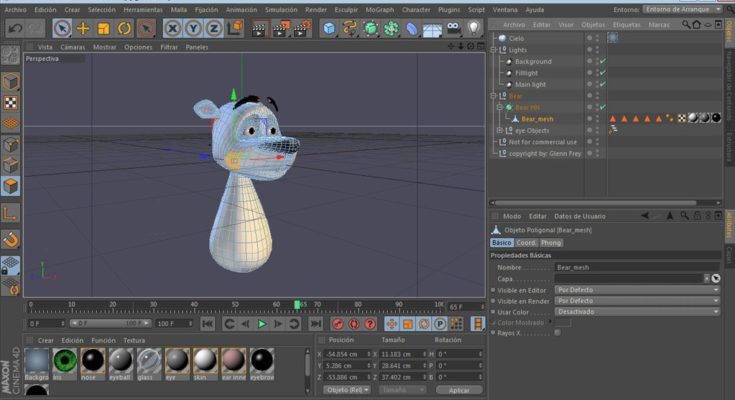Click the coordinate system icon
735x400 pixels.
(x=235, y=28)
